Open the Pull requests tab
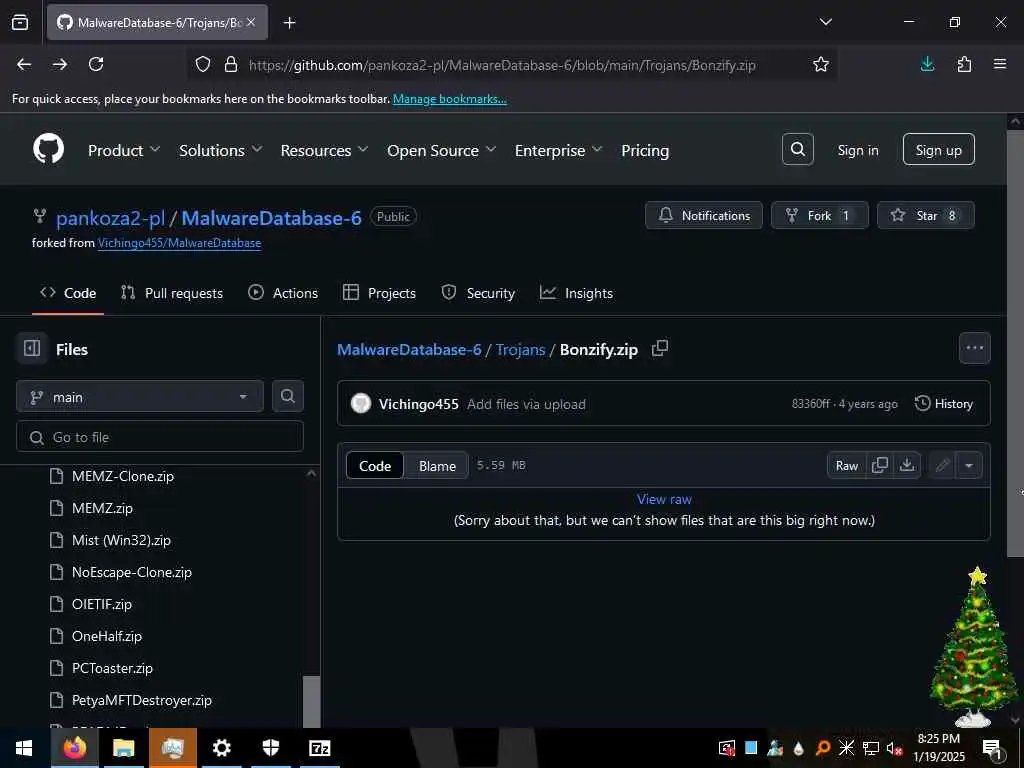Viewport: 1024px width, 768px height. [x=172, y=293]
